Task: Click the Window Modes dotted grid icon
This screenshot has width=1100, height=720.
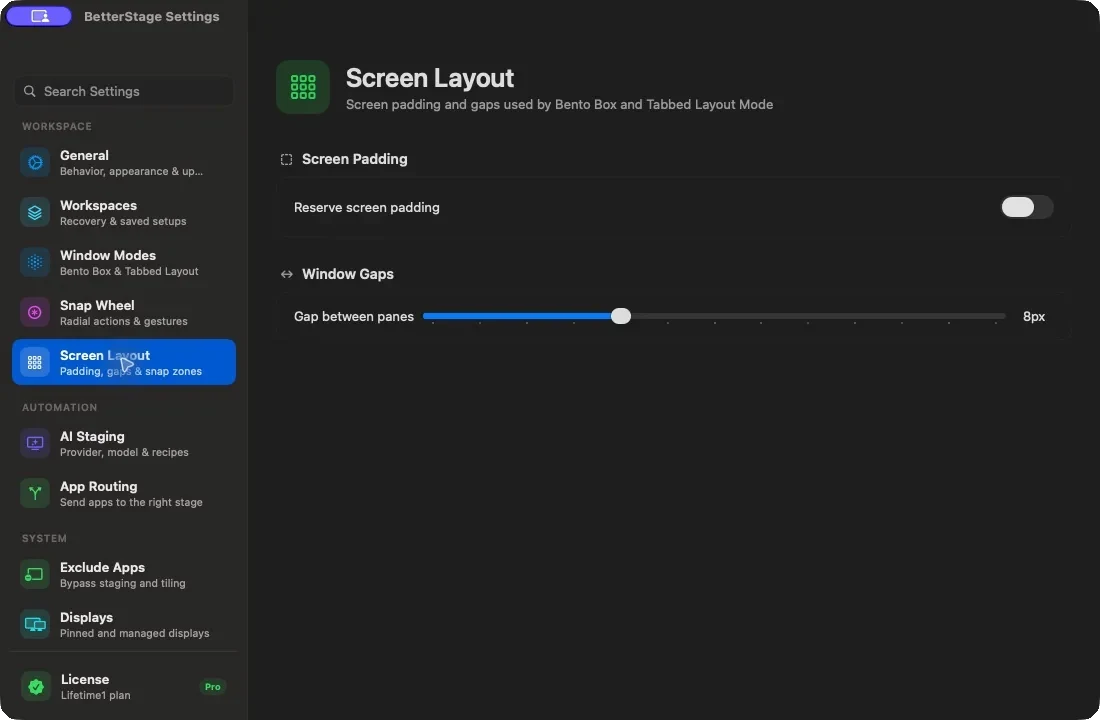Action: (34, 262)
